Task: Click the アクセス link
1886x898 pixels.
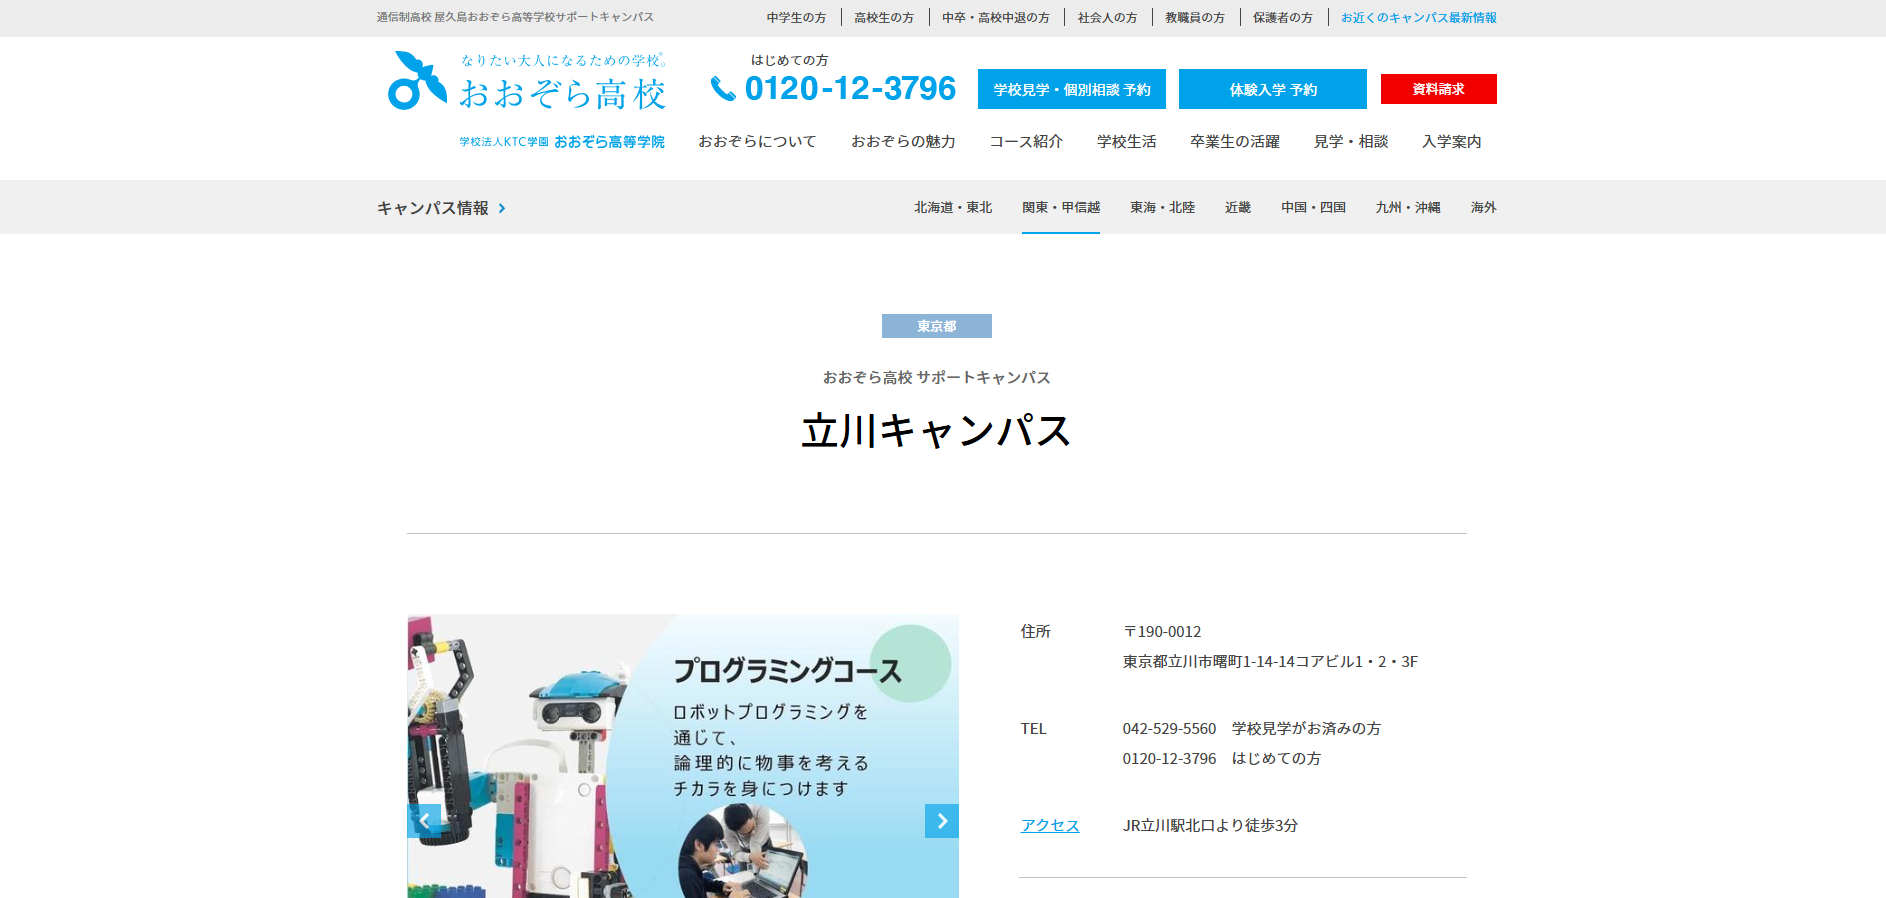Action: 1050,826
